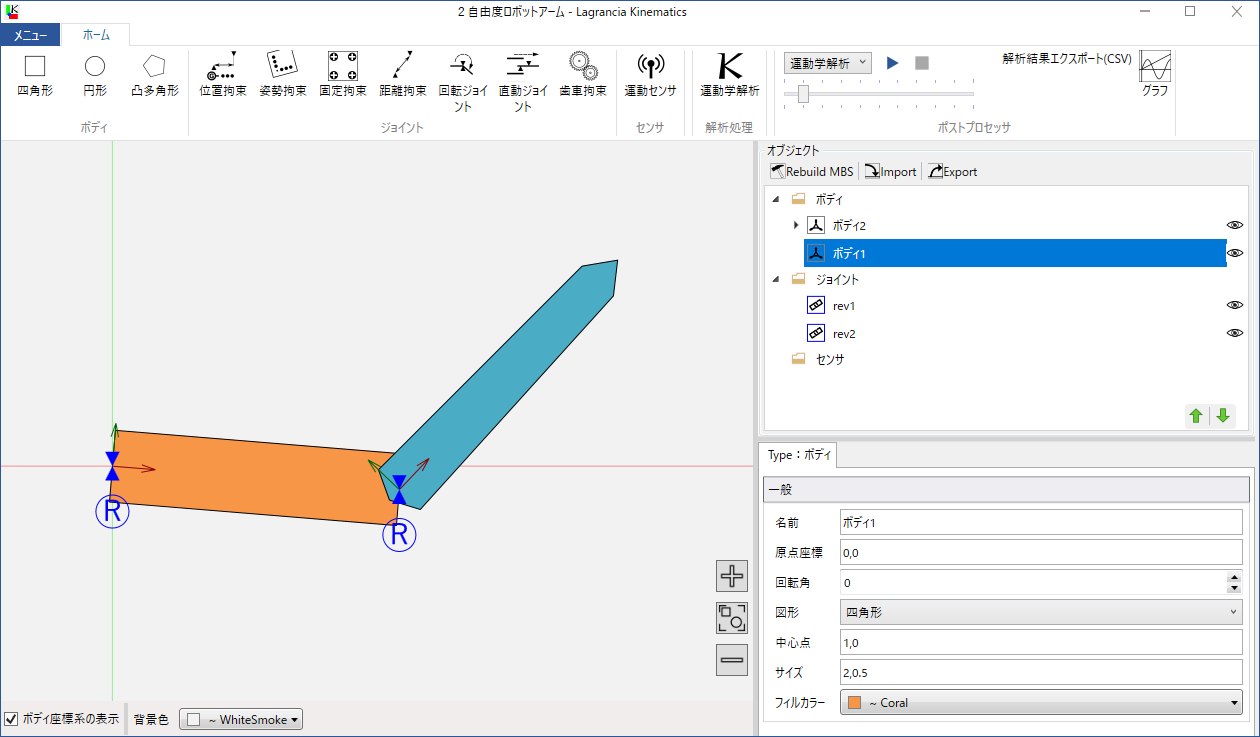Image resolution: width=1260 pixels, height=737 pixels.
Task: Toggle visibility of rev1 joint
Action: click(1235, 305)
